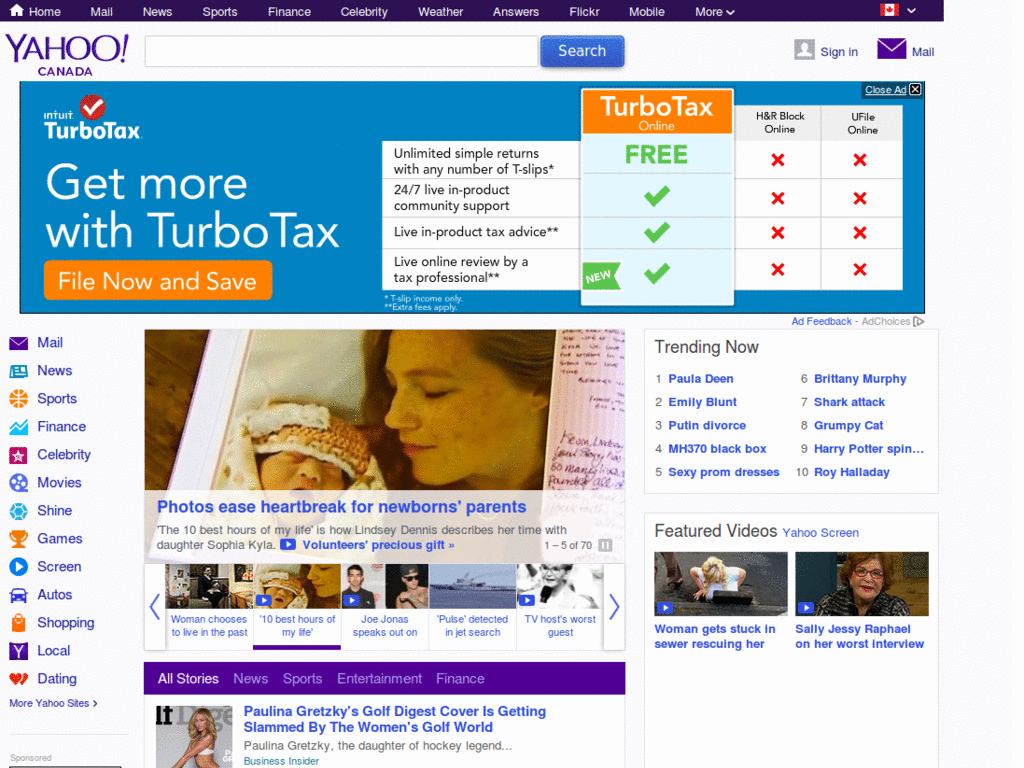
Task: Open Answers in the top navigation bar
Action: pos(515,12)
